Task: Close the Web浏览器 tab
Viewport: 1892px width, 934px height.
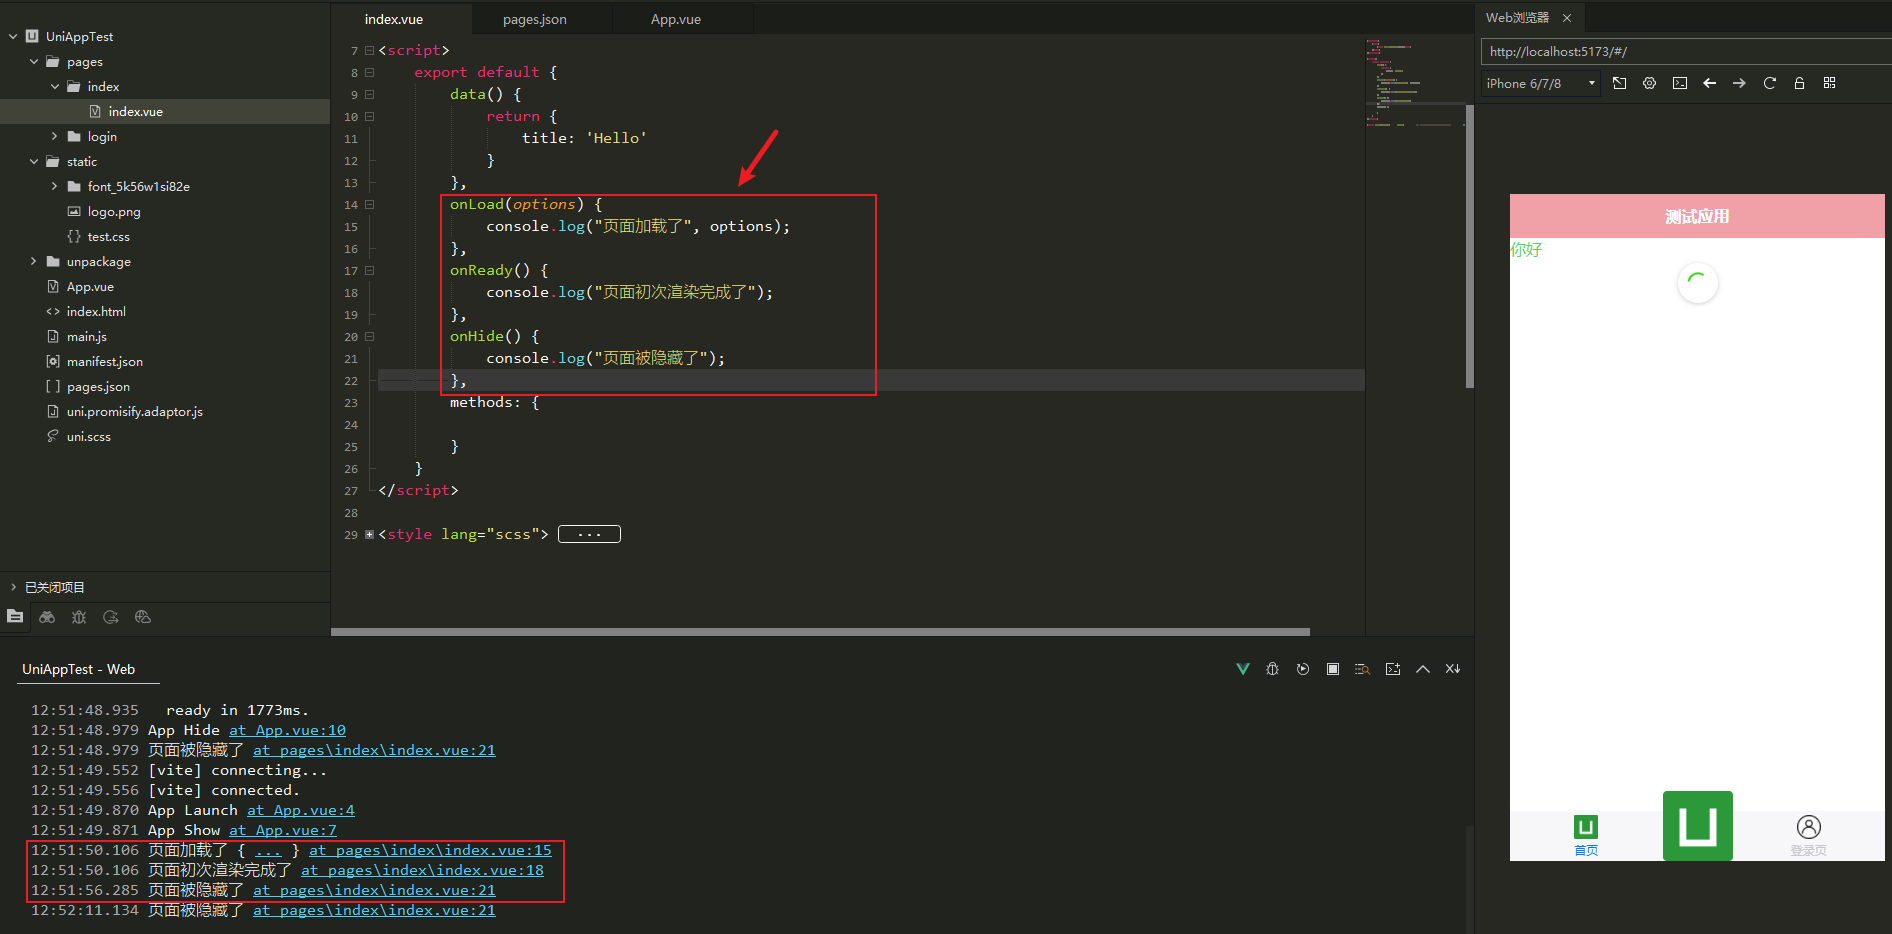Action: click(x=1567, y=18)
